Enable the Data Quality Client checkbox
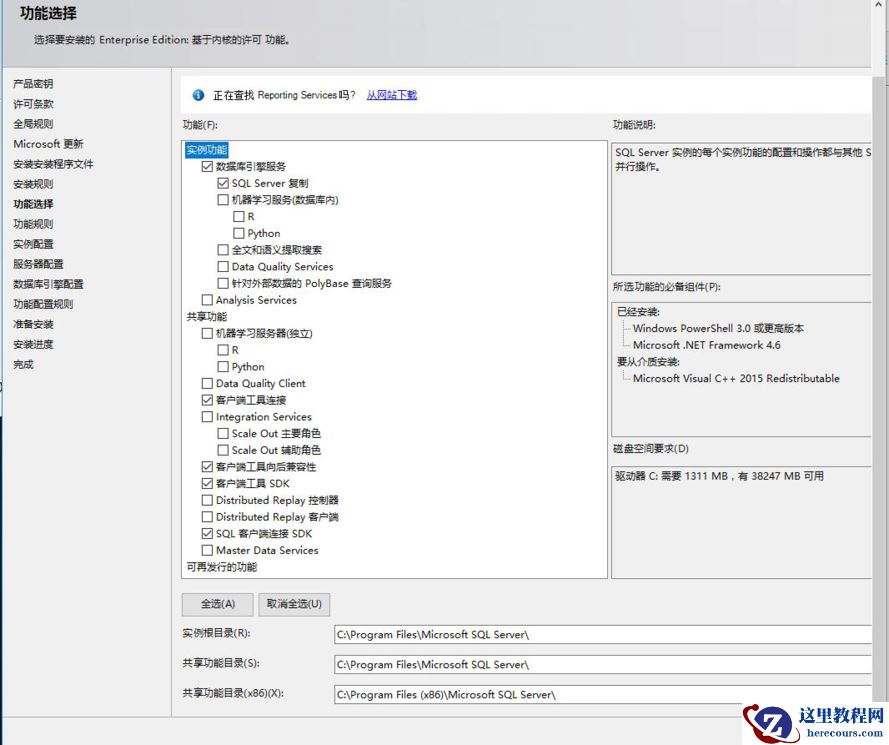 point(208,384)
